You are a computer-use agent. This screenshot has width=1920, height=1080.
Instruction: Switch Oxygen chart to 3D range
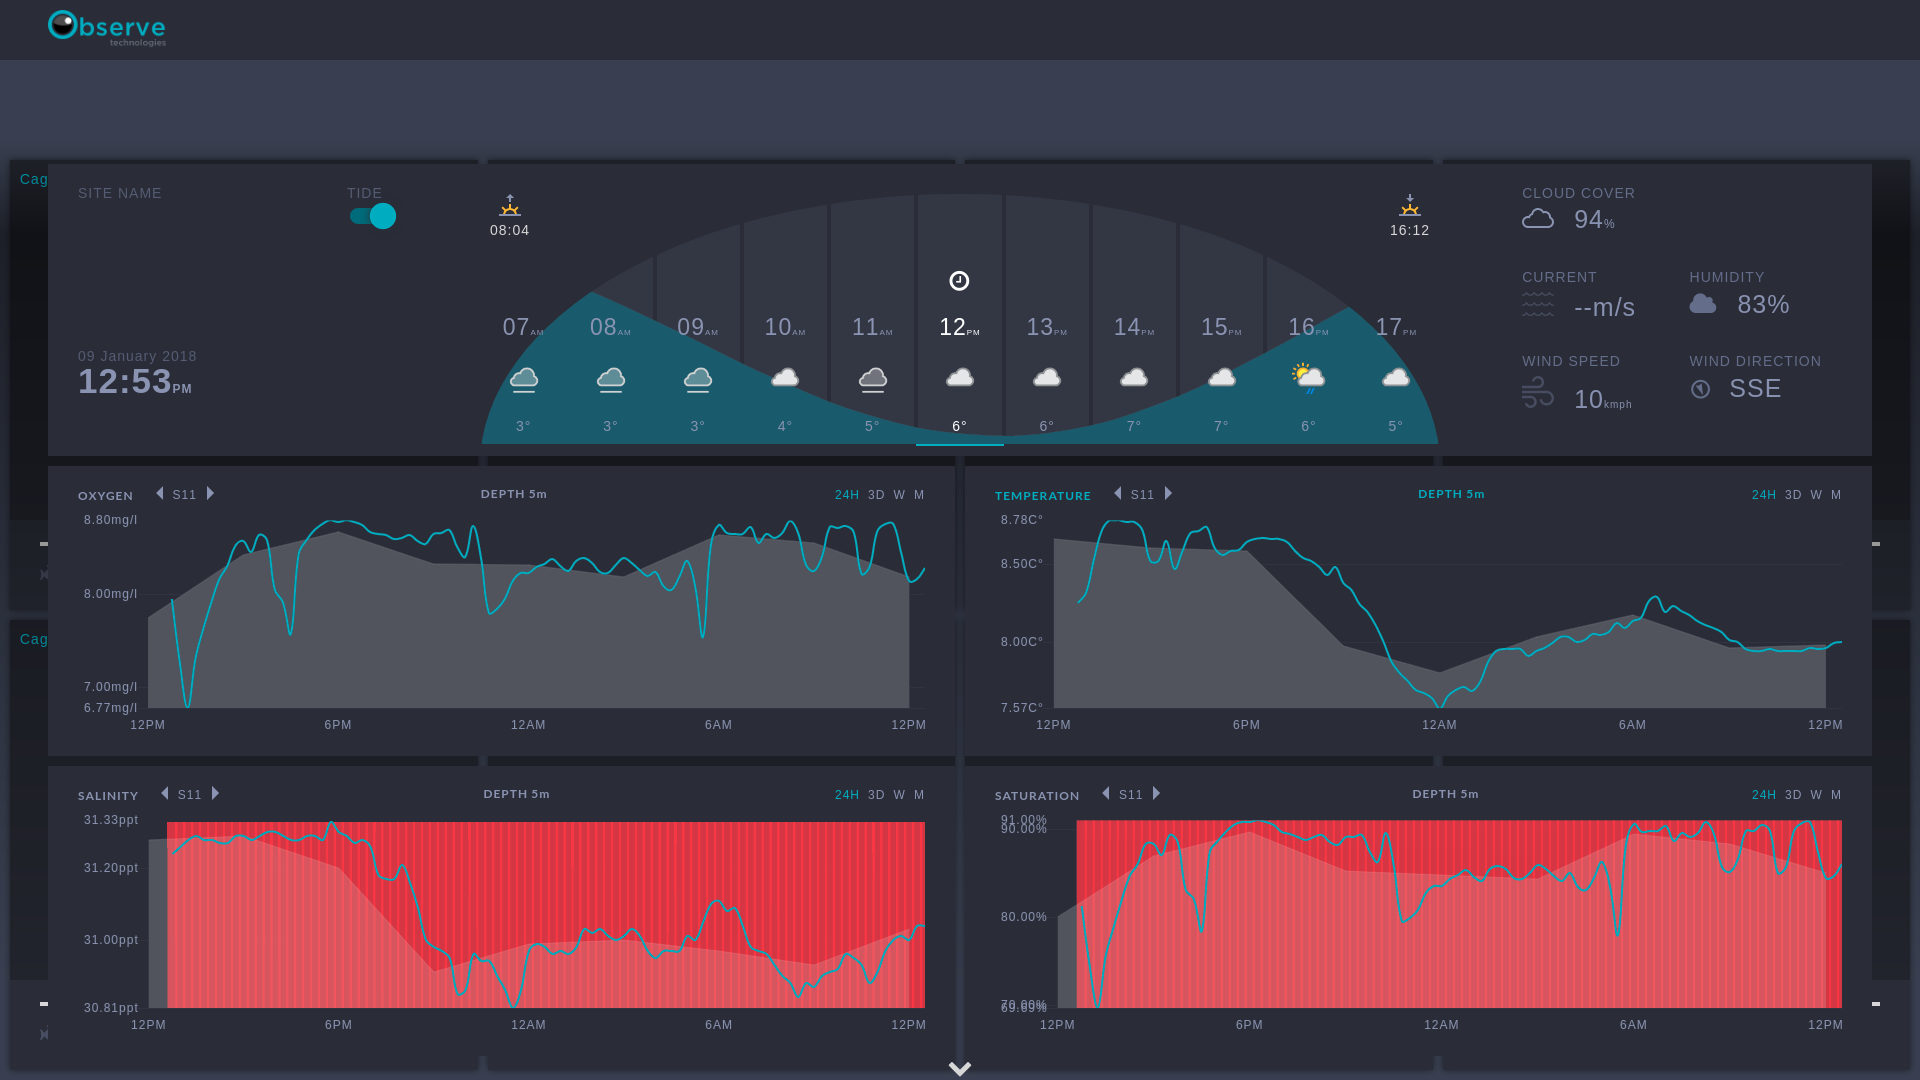pos(876,495)
